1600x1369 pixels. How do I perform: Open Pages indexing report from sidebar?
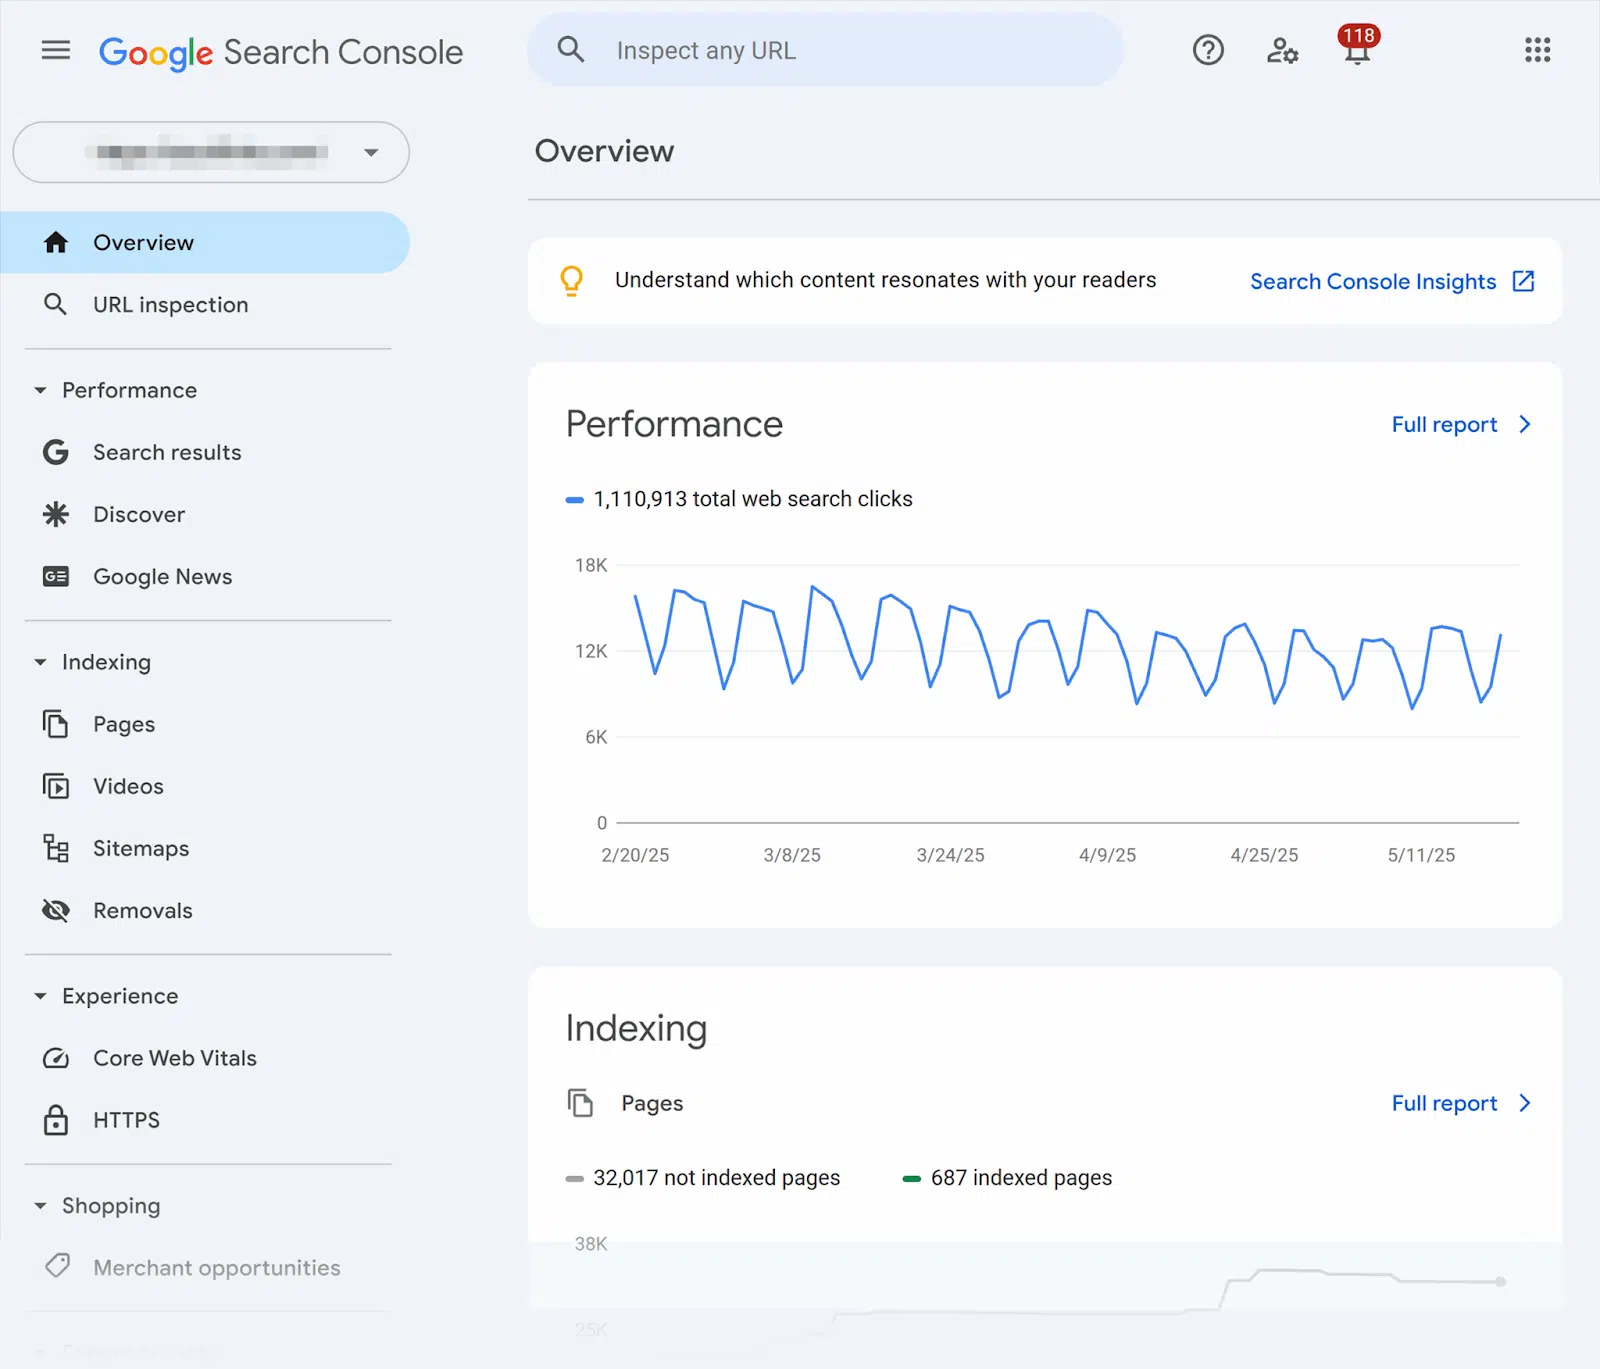point(205,724)
